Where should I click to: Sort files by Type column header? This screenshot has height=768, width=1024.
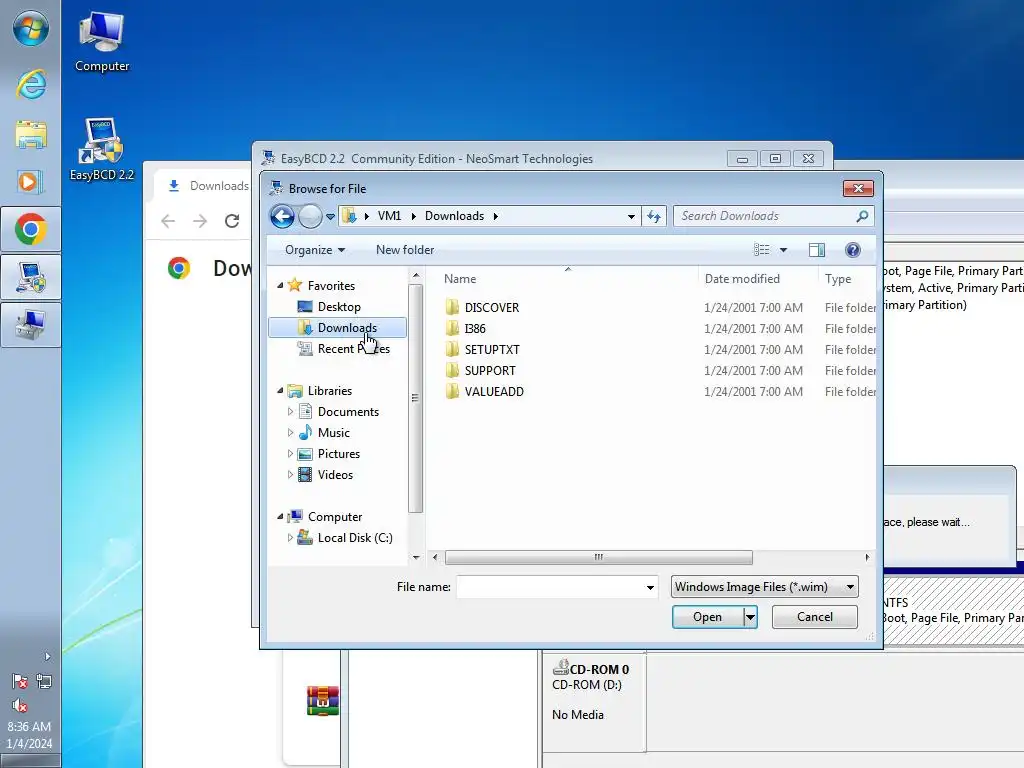838,279
